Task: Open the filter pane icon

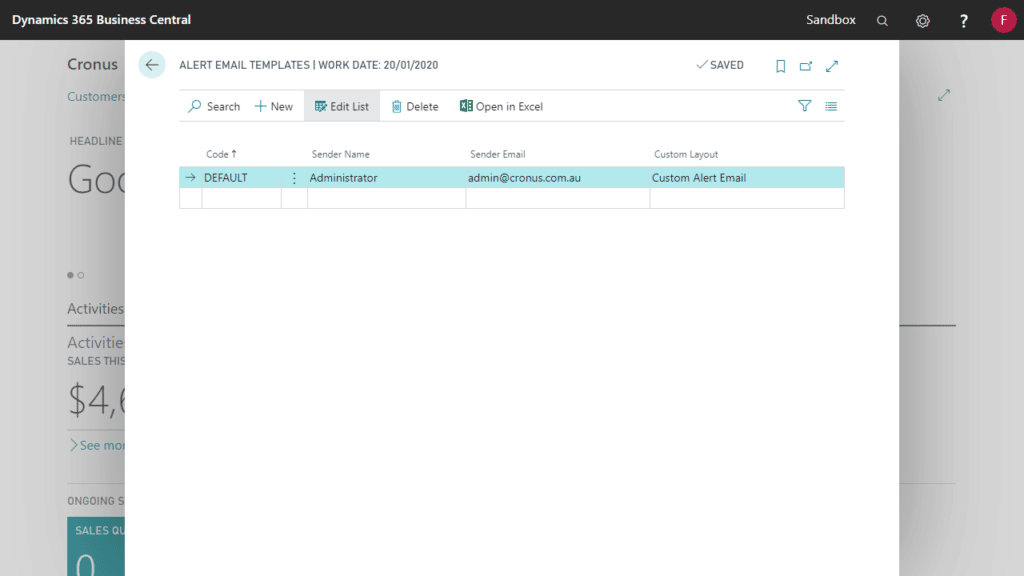Action: click(804, 106)
